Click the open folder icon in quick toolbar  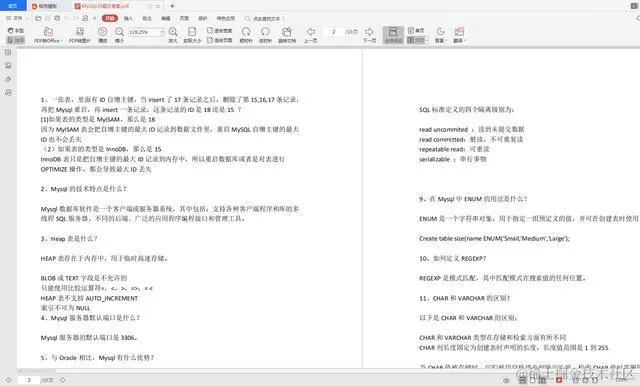coord(38,18)
